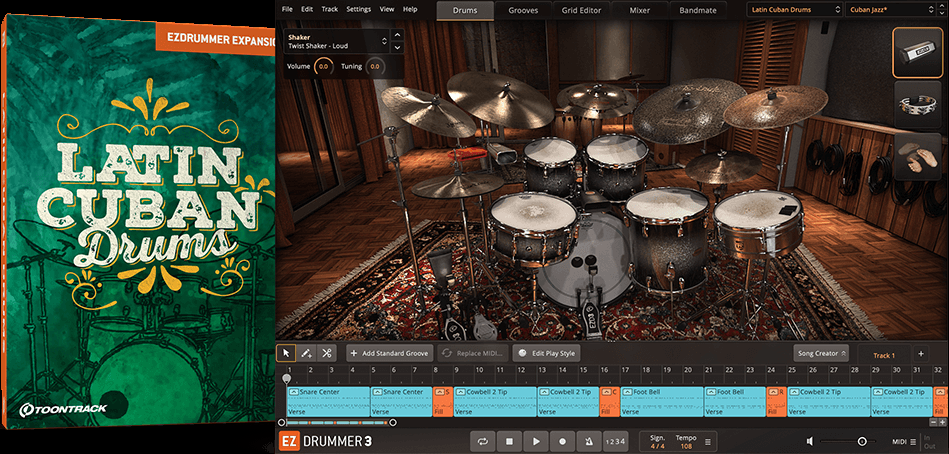Click the record button in transport
The height and width of the screenshot is (454, 949).
[562, 442]
